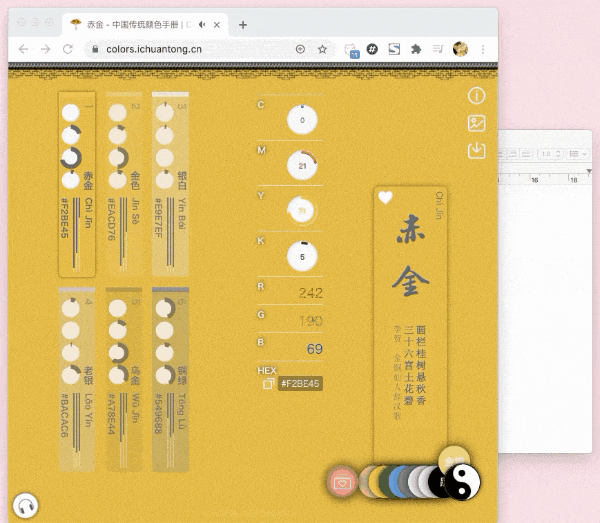
Task: Open the line spacing dropdown showing 1.0
Action: tap(551, 154)
